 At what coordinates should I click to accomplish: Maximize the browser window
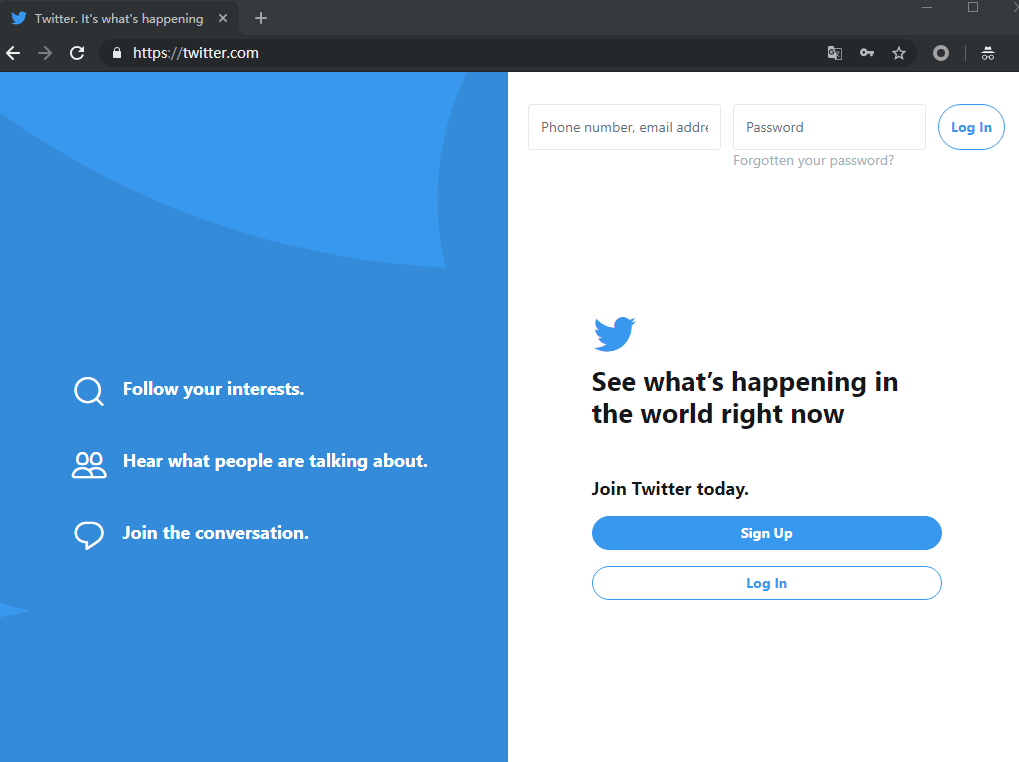click(x=973, y=8)
